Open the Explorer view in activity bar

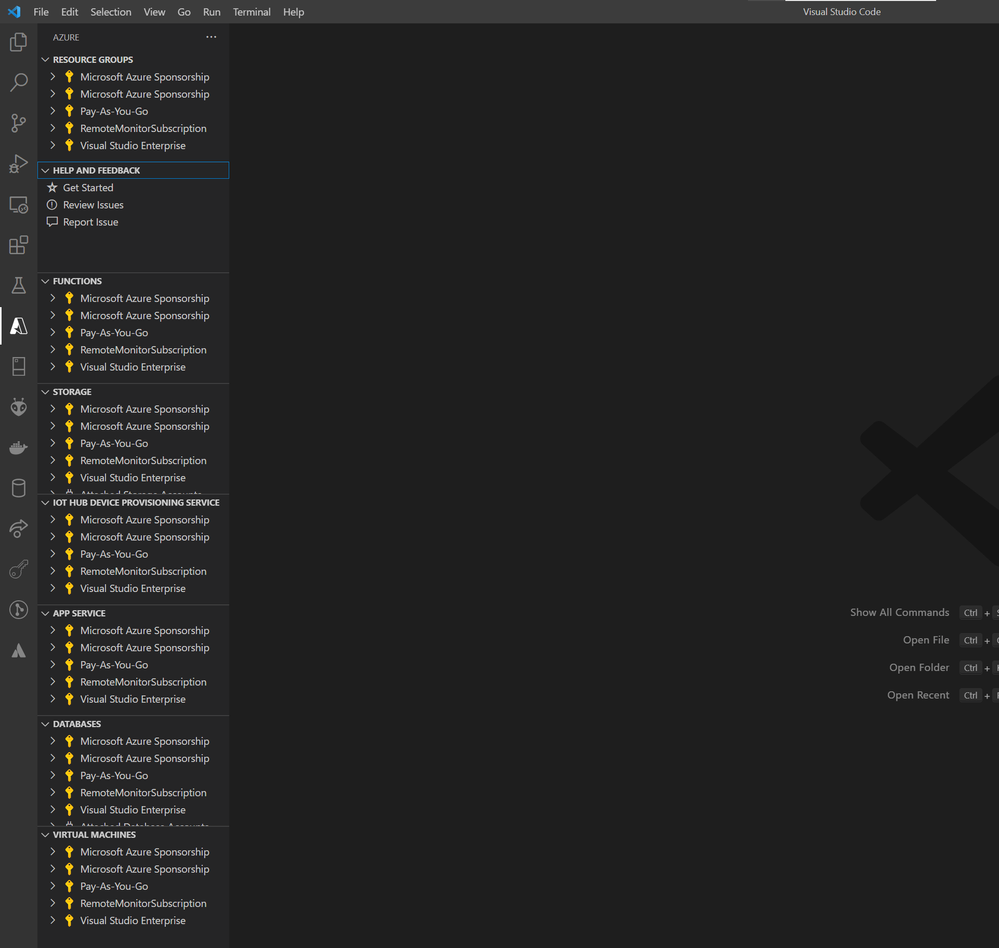pos(18,42)
